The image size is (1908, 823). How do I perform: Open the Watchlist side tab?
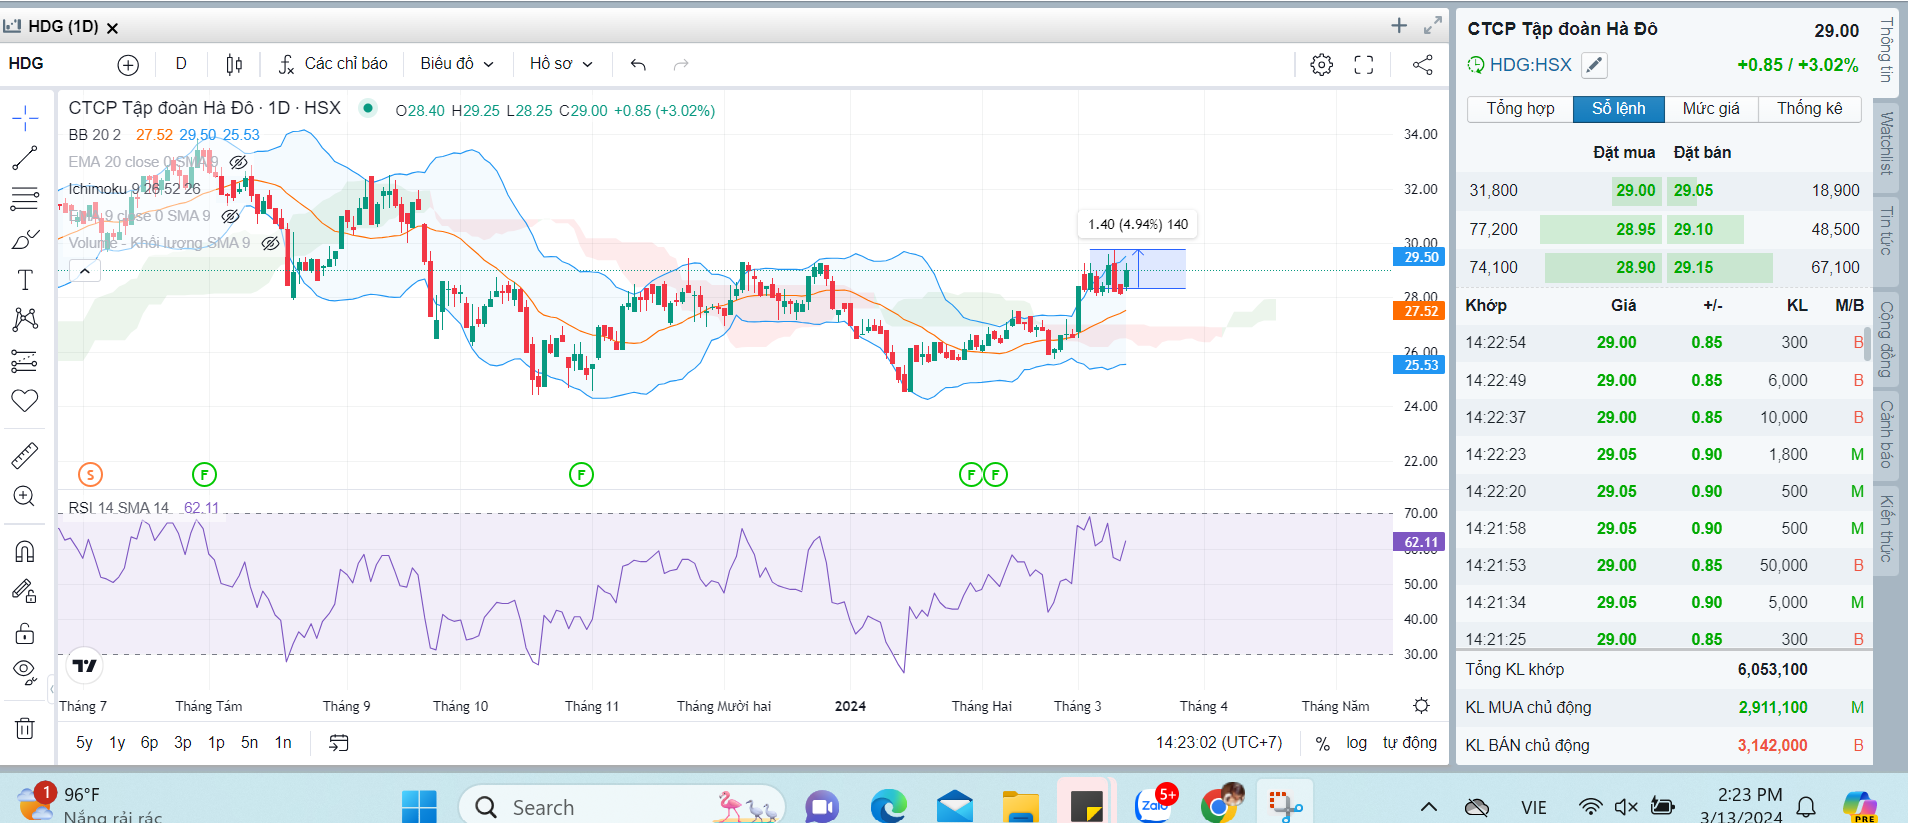(x=1886, y=144)
